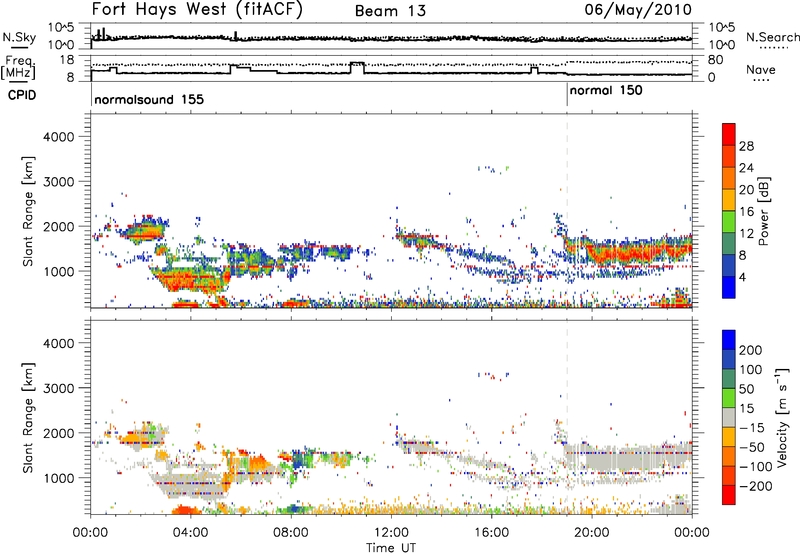Click the blue top of the velocity colorbar
The height and width of the screenshot is (554, 800).
pos(729,339)
